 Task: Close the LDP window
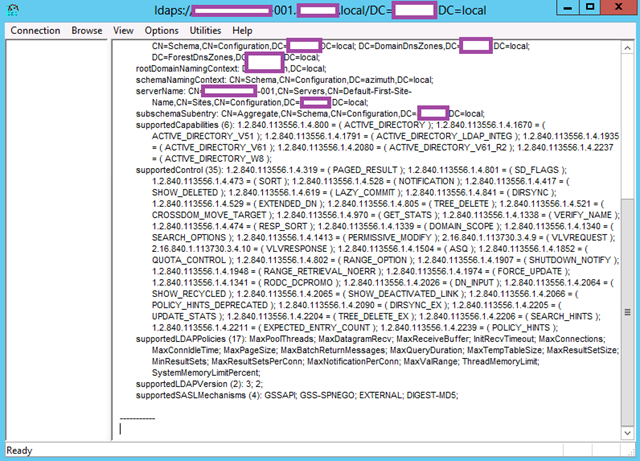[619, 7]
